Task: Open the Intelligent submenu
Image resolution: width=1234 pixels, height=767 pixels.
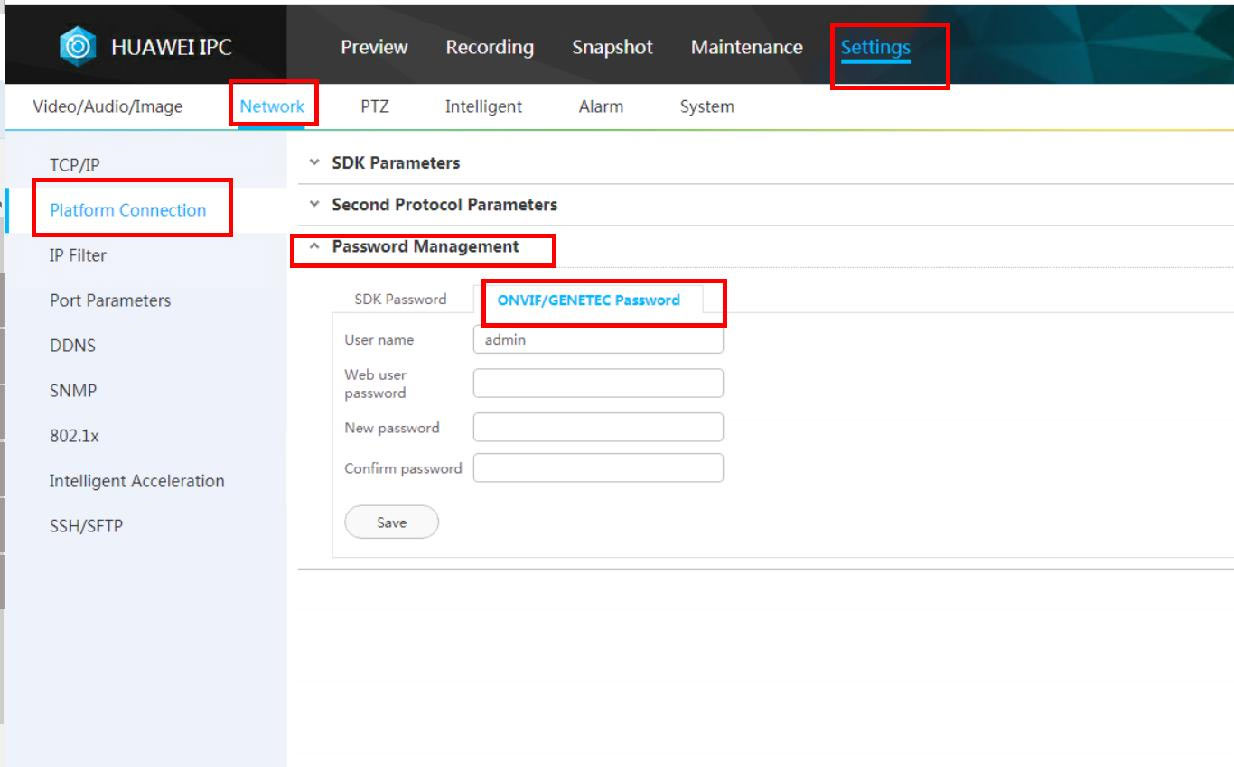Action: 483,106
